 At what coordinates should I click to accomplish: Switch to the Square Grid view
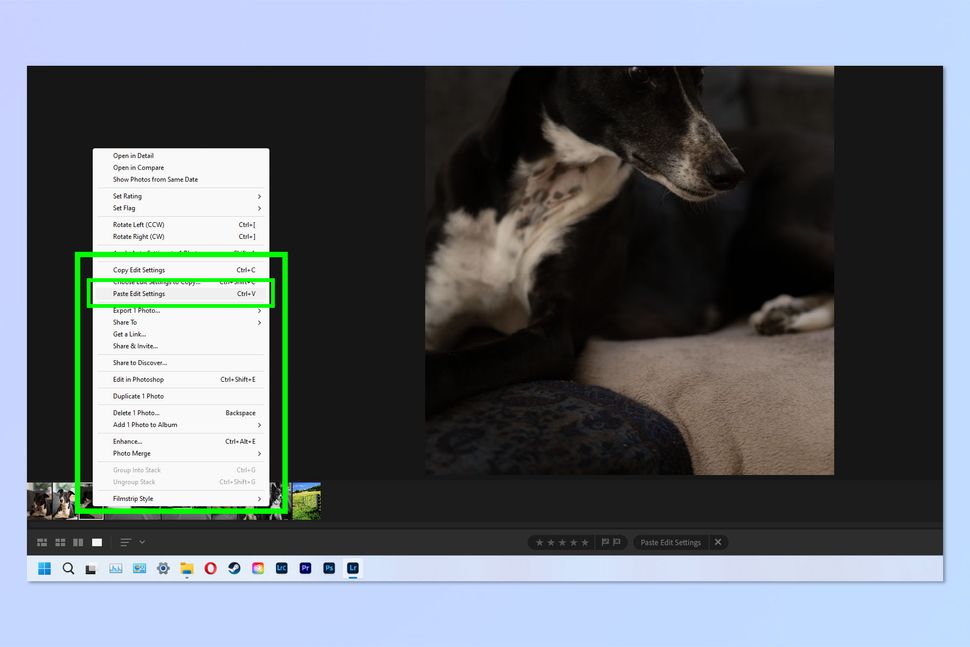[x=60, y=542]
